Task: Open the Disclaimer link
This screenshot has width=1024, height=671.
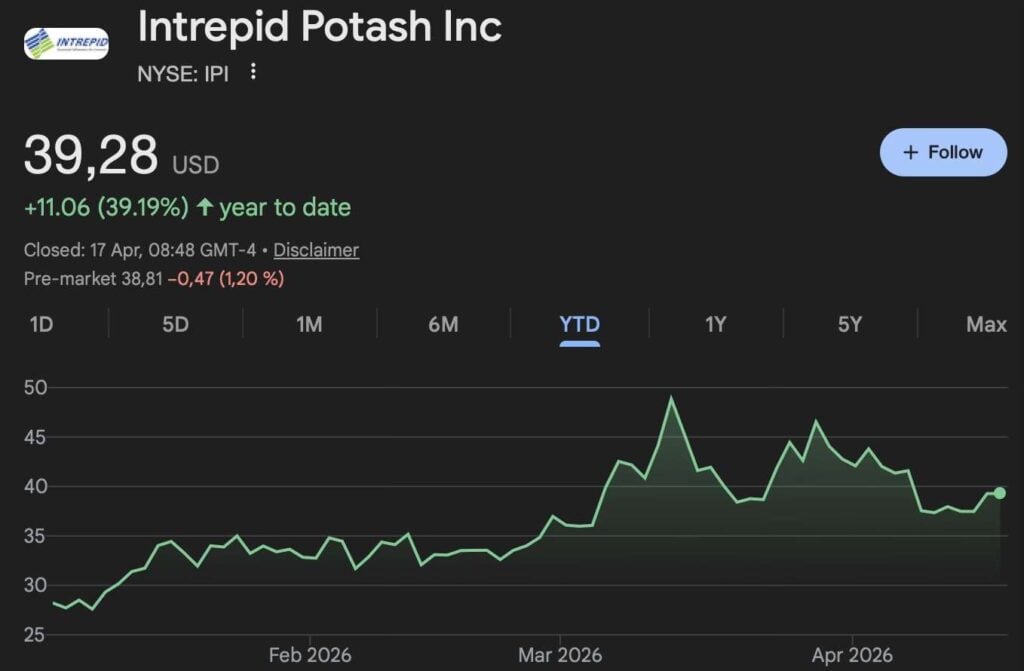Action: point(316,250)
